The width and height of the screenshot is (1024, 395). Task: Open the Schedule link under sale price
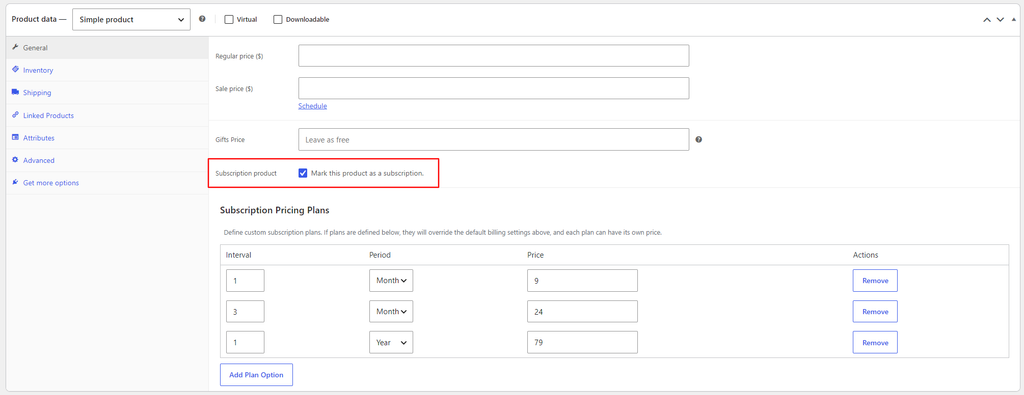pyautogui.click(x=313, y=106)
